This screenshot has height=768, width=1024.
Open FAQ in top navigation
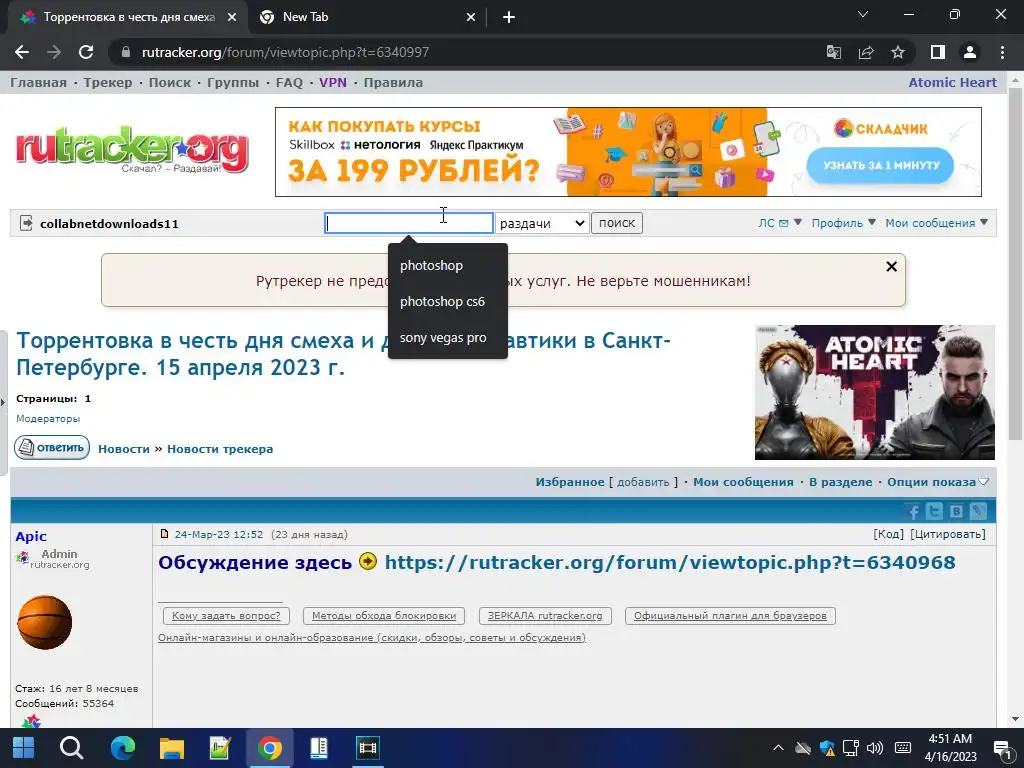click(x=289, y=82)
